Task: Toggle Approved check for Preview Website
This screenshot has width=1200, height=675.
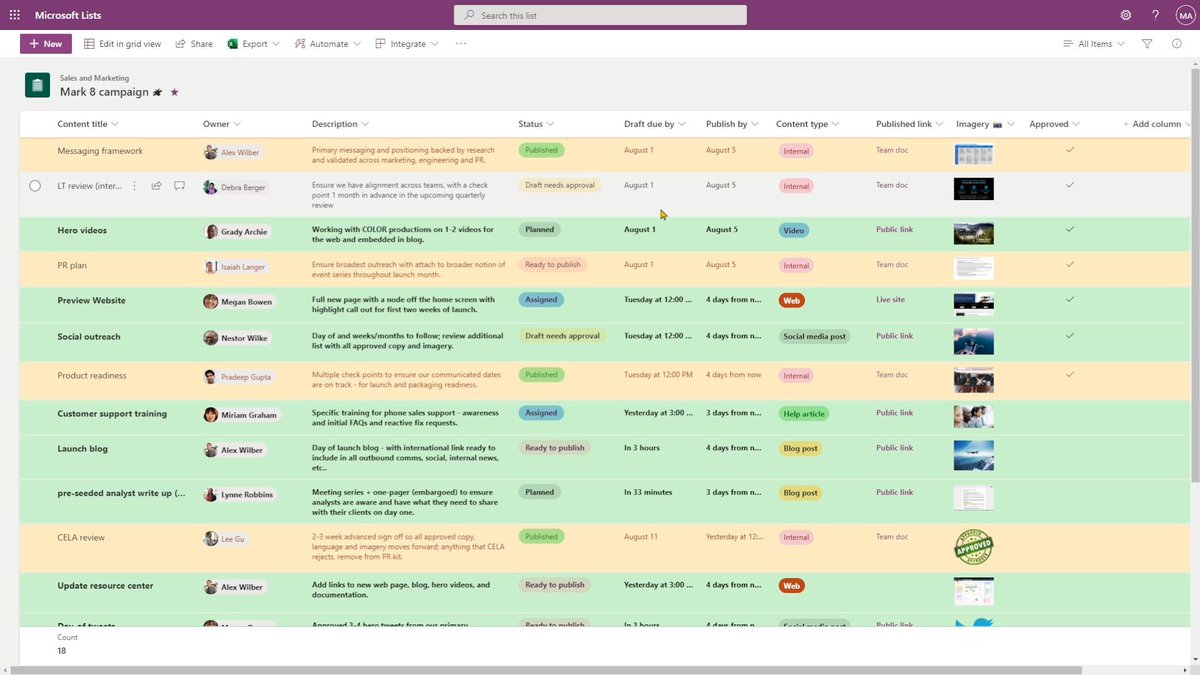Action: (x=1070, y=299)
